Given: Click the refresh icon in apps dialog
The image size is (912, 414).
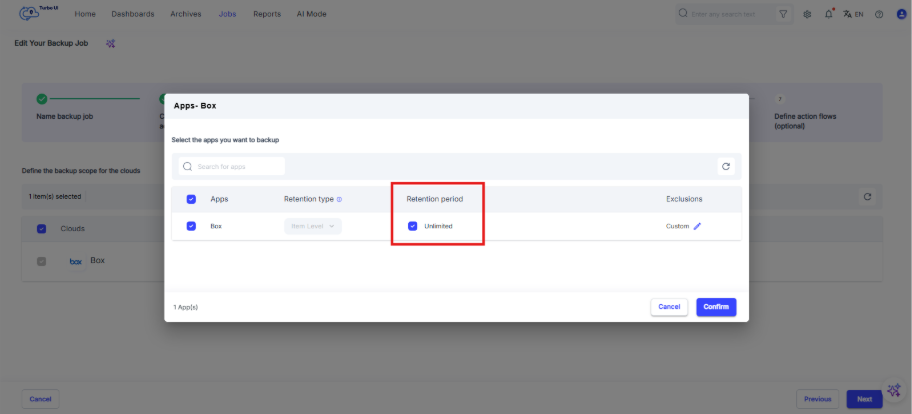Looking at the screenshot, I should point(726,166).
